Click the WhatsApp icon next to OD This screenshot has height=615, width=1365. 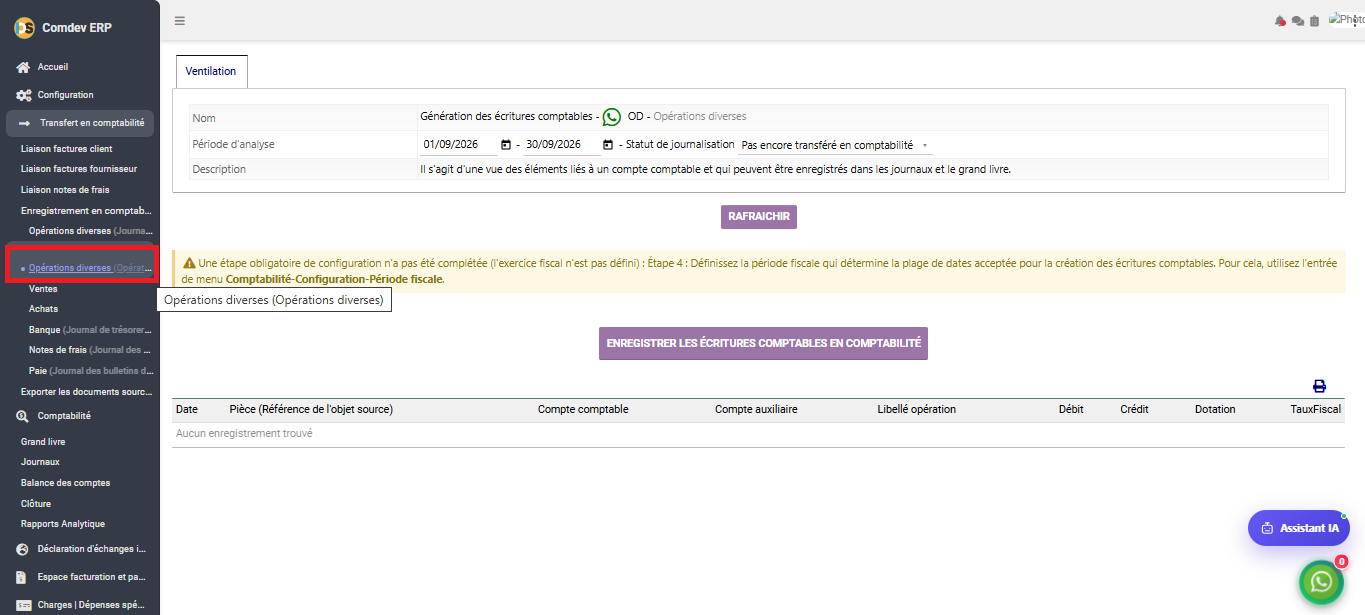(611, 117)
